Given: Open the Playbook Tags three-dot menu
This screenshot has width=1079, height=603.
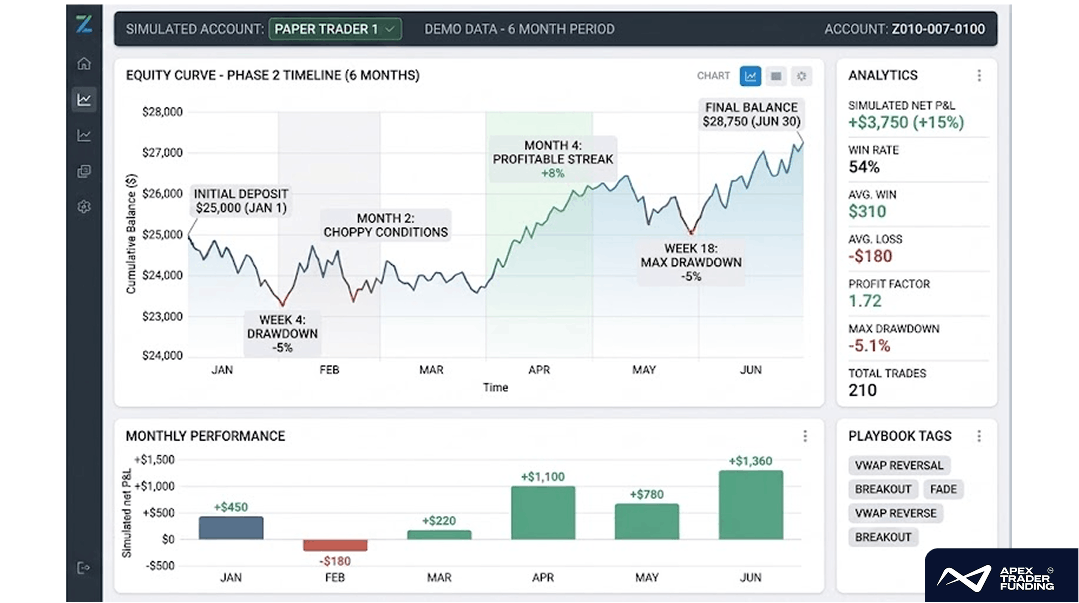Looking at the screenshot, I should point(979,436).
